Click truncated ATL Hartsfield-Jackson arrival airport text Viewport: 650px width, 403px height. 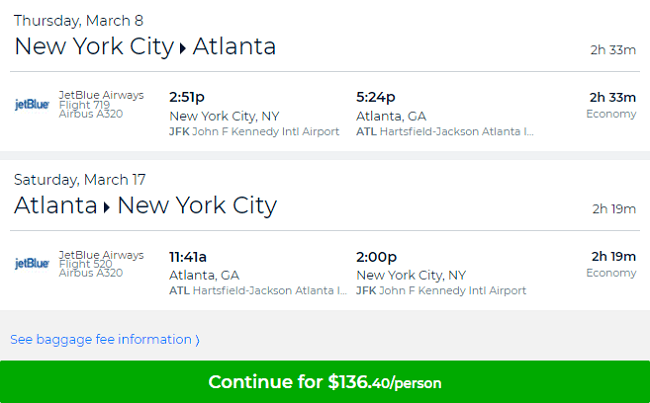point(445,131)
